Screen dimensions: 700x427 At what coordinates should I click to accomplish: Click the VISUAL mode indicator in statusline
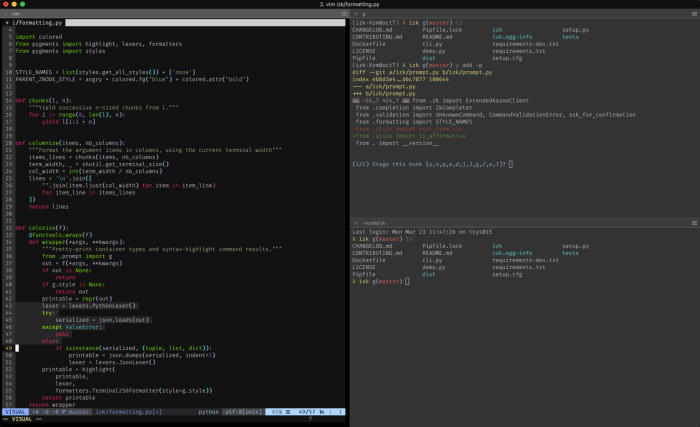click(x=15, y=412)
